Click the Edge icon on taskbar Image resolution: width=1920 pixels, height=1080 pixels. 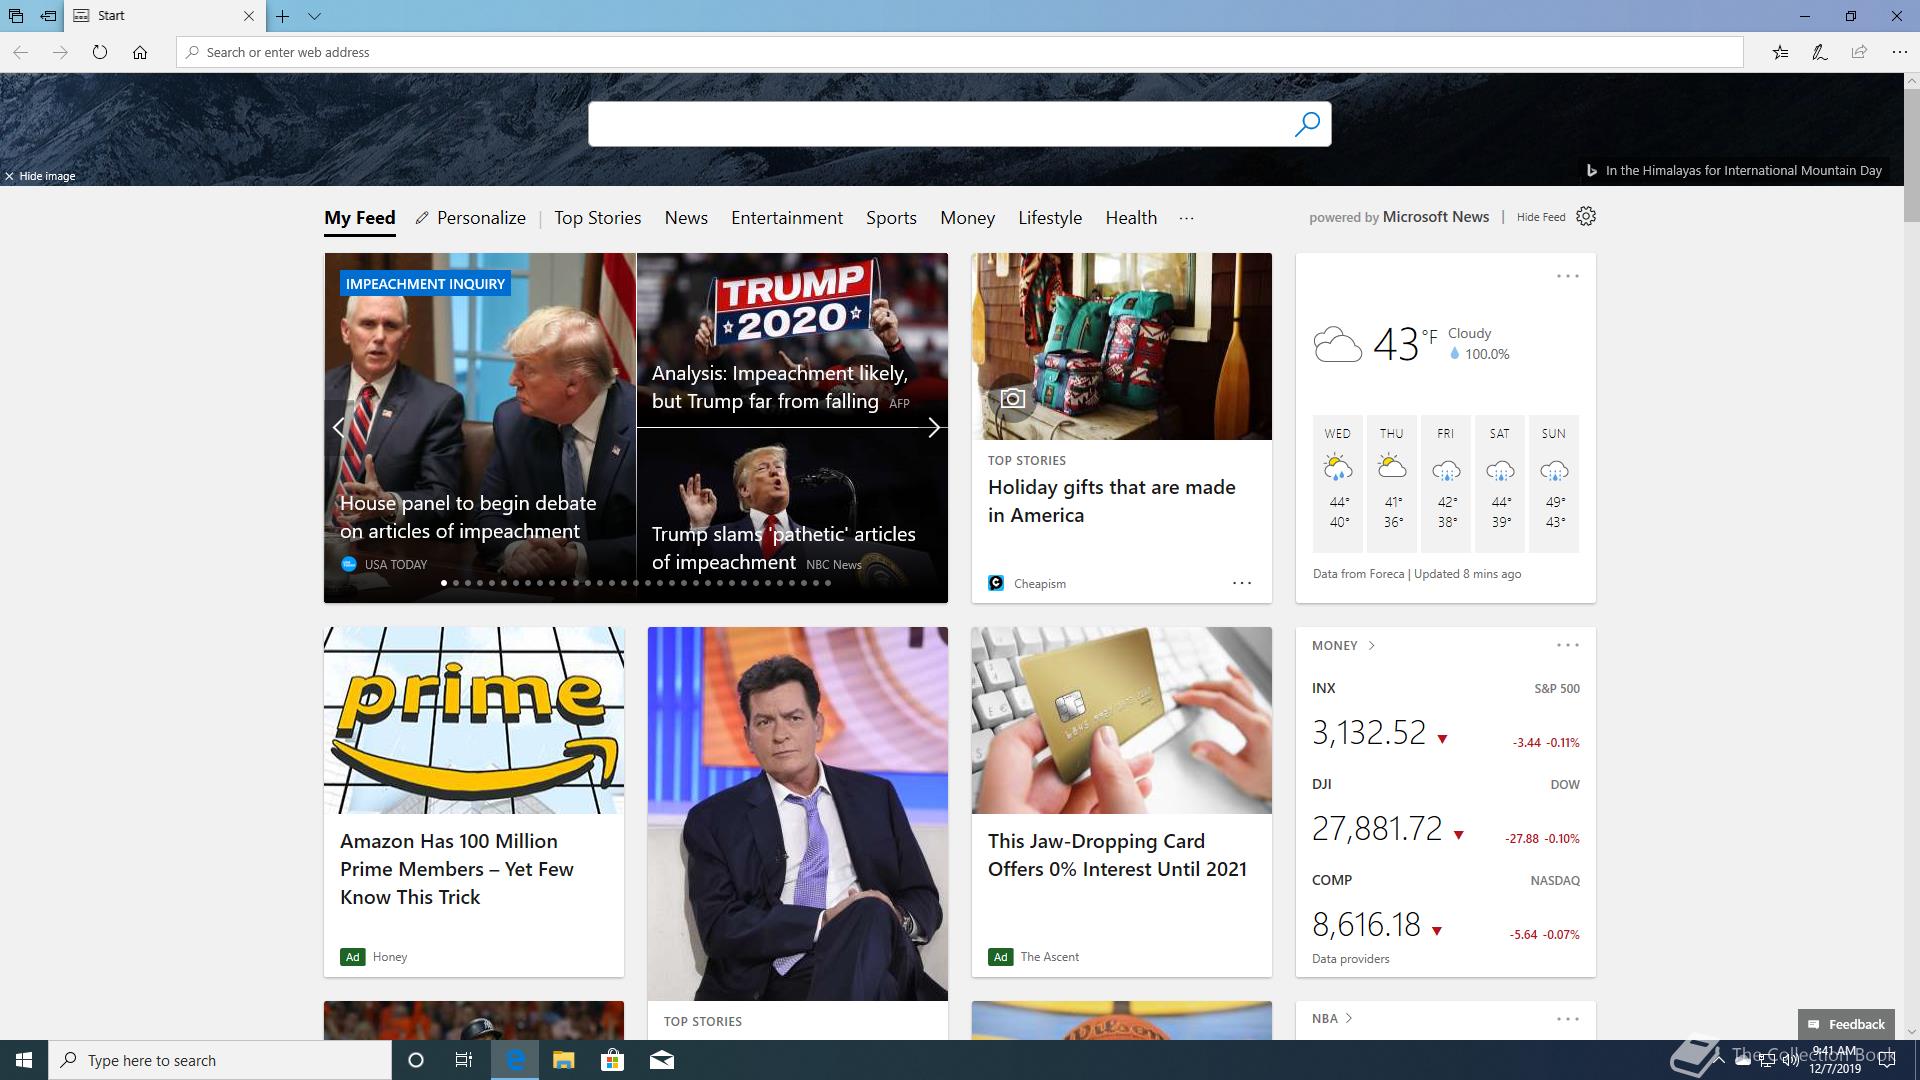pyautogui.click(x=515, y=1060)
